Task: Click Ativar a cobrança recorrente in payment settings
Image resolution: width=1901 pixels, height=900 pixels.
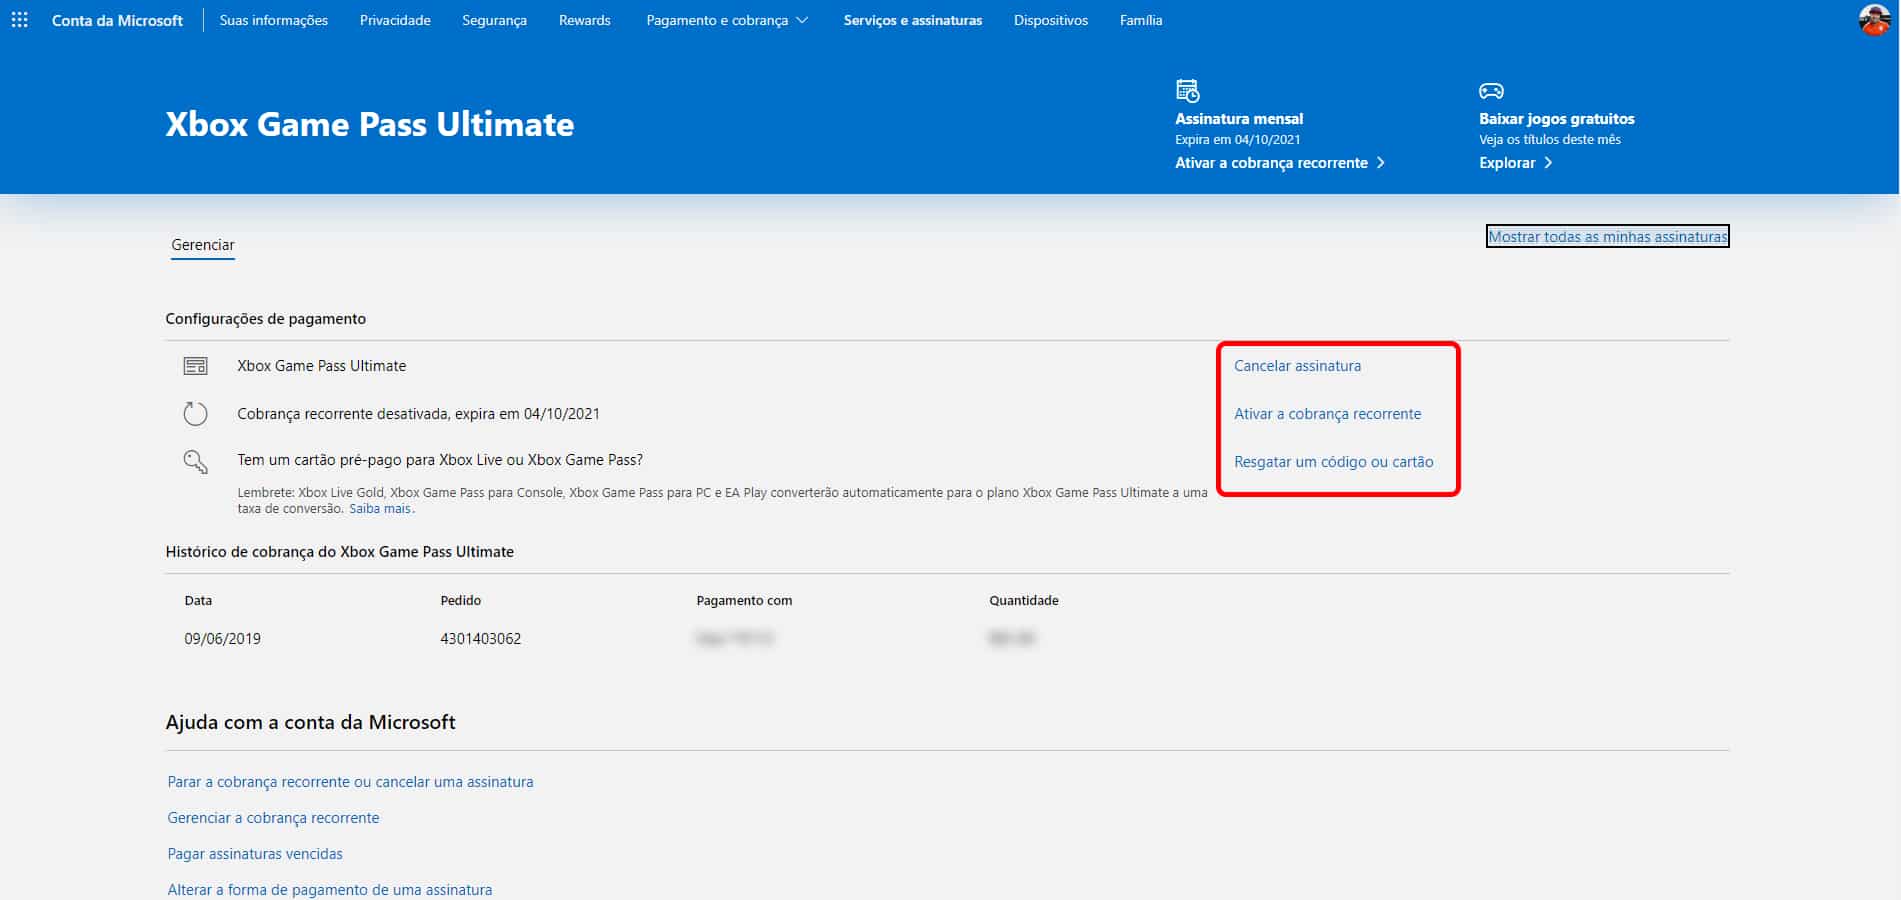Action: coord(1327,414)
